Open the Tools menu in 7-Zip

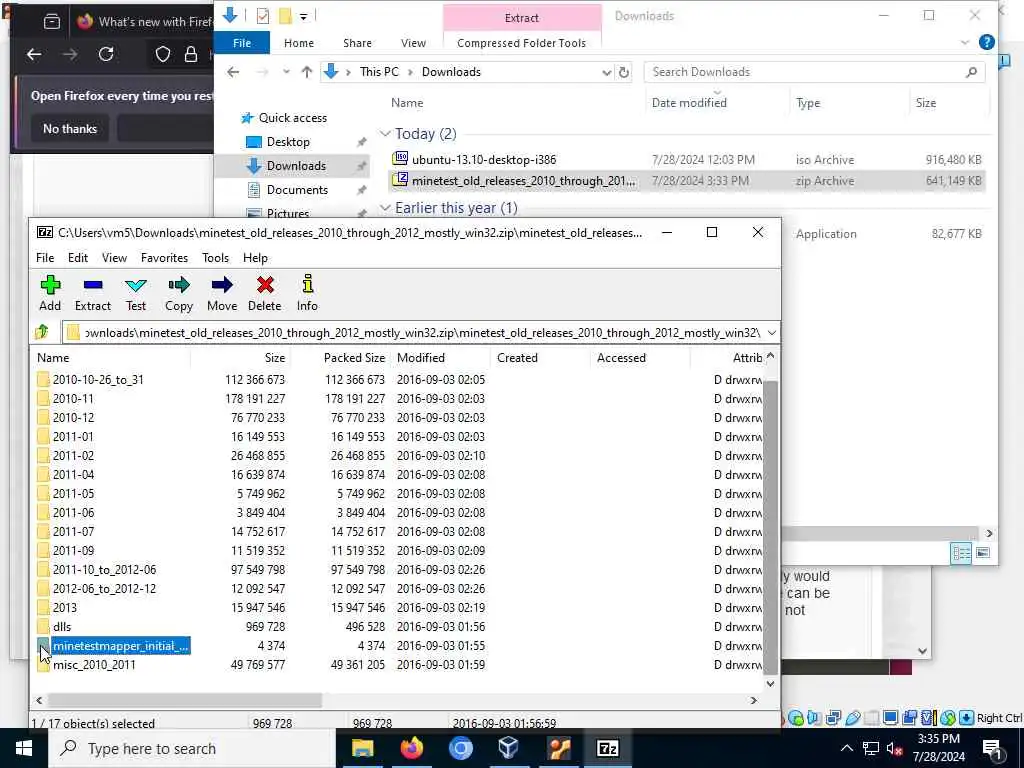(216, 258)
